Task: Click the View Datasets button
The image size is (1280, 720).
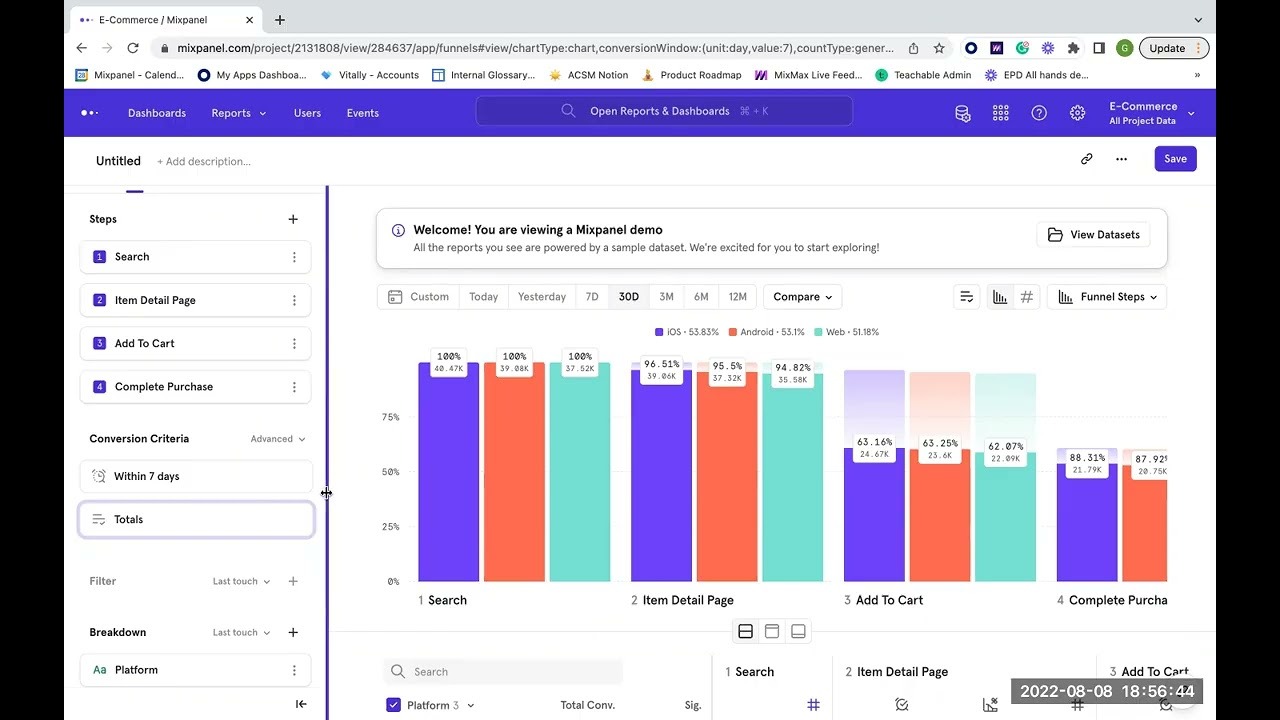Action: [1093, 235]
